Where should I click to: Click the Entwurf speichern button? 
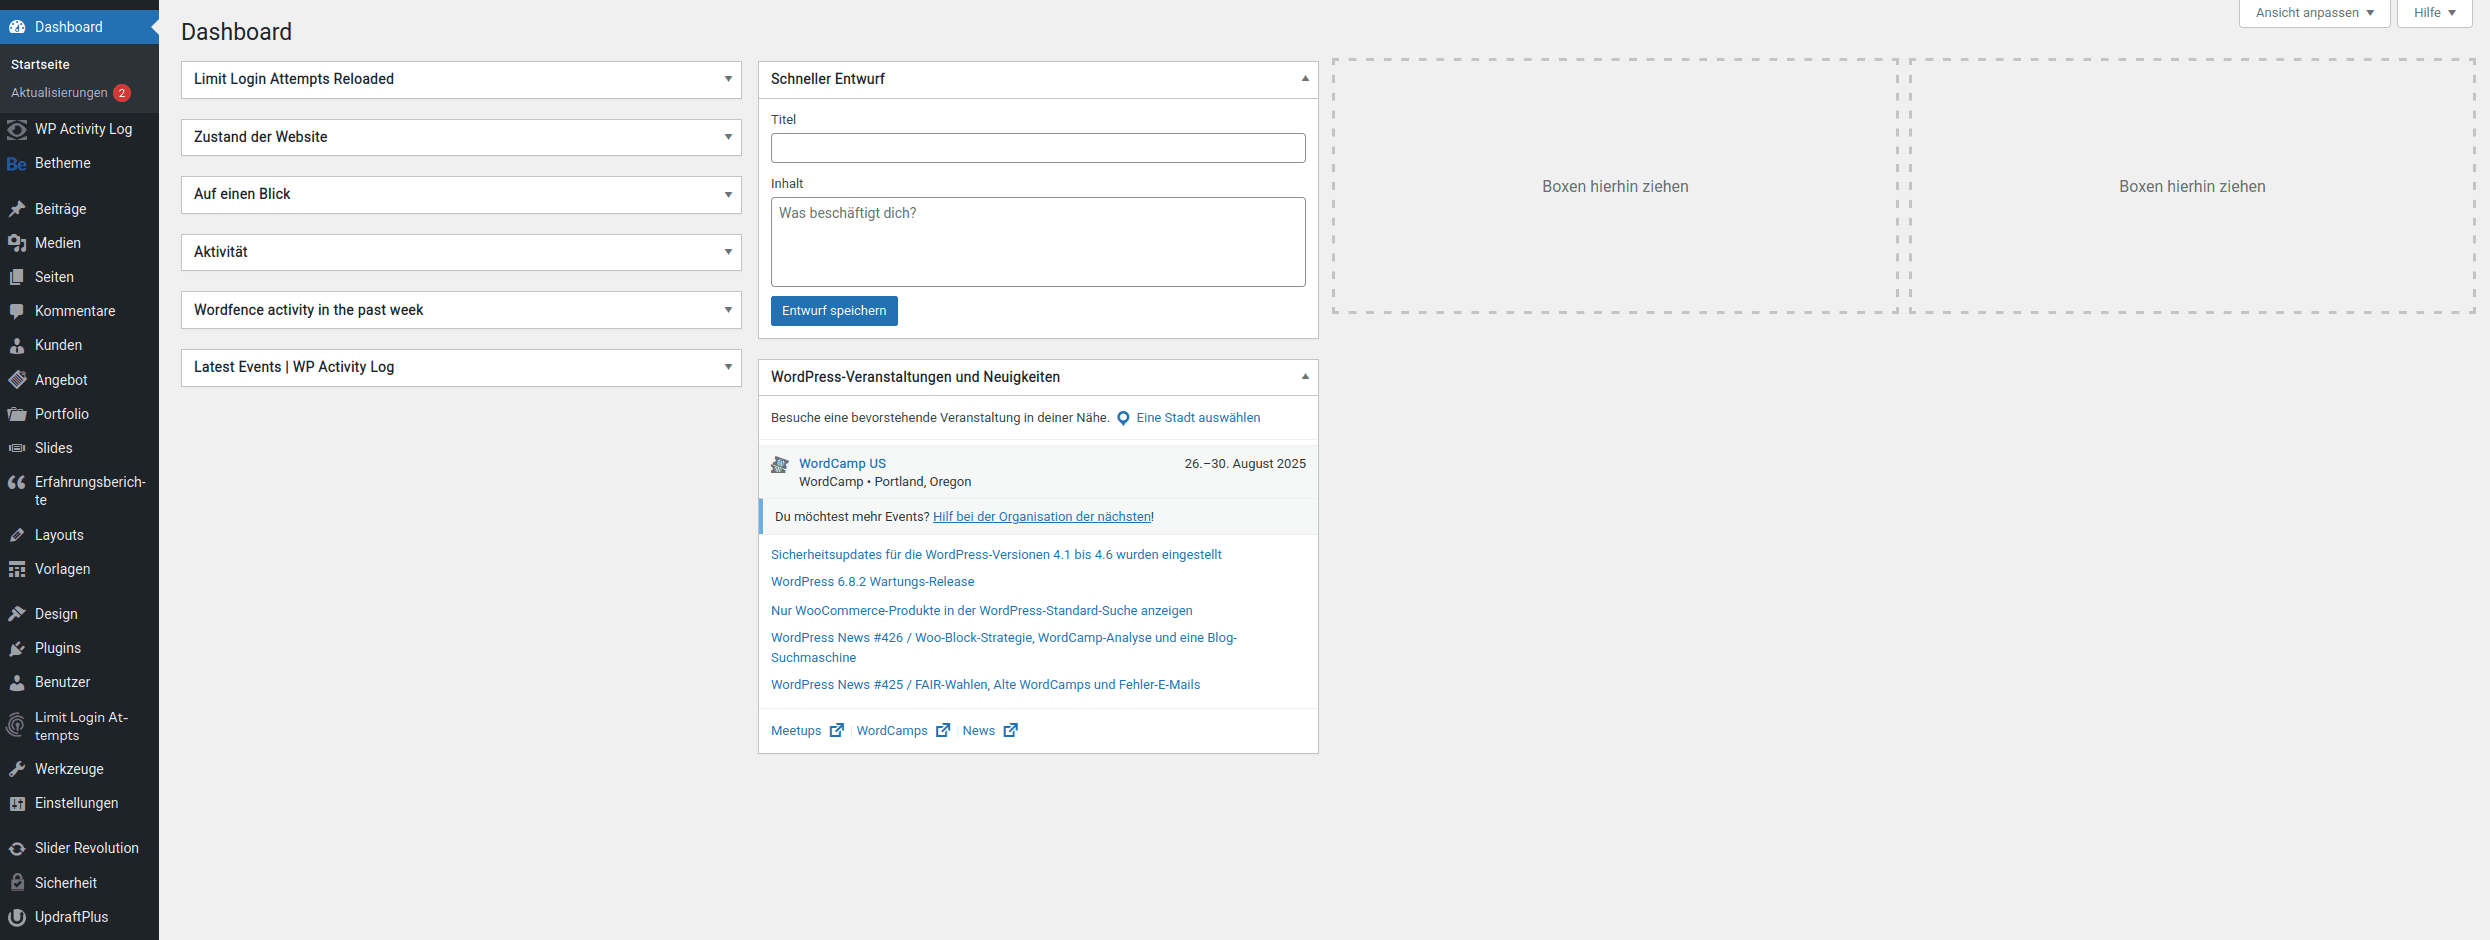tap(834, 311)
